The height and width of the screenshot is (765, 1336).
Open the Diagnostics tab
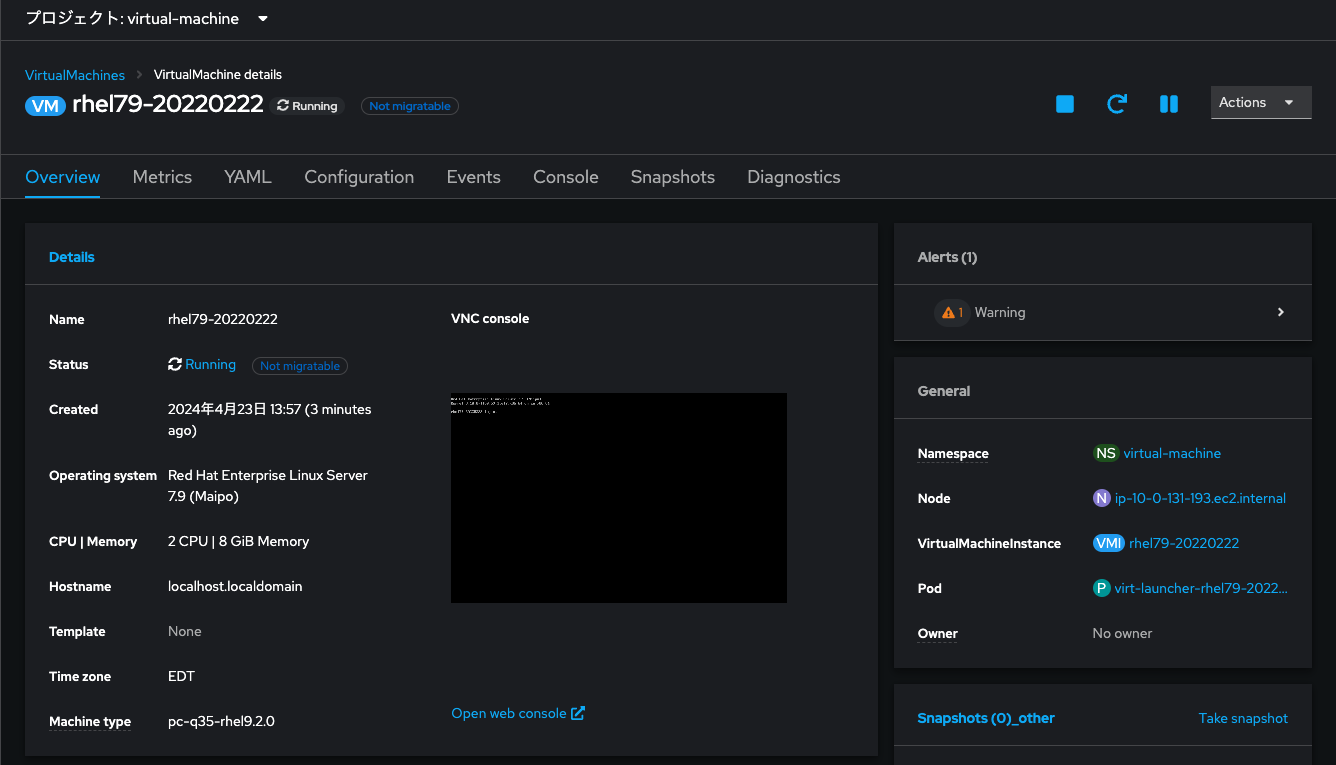point(794,177)
